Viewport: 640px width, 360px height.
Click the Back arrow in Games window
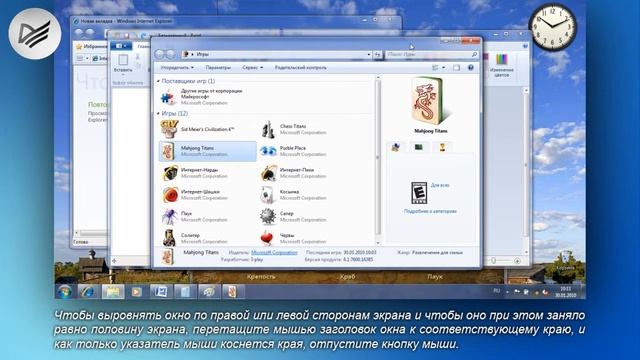160,54
